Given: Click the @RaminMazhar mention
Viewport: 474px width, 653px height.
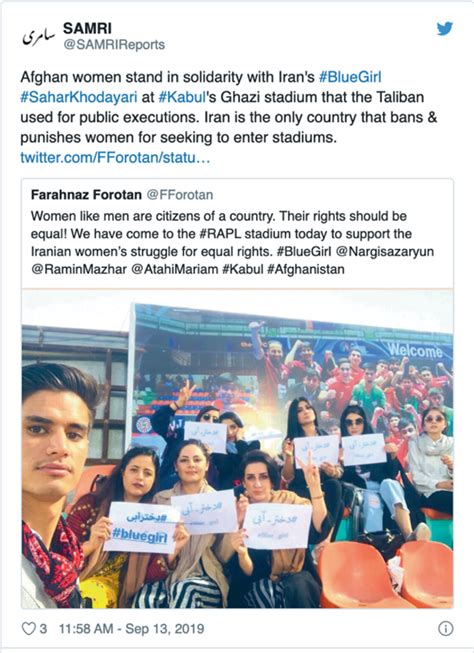Looking at the screenshot, I should point(79,269).
